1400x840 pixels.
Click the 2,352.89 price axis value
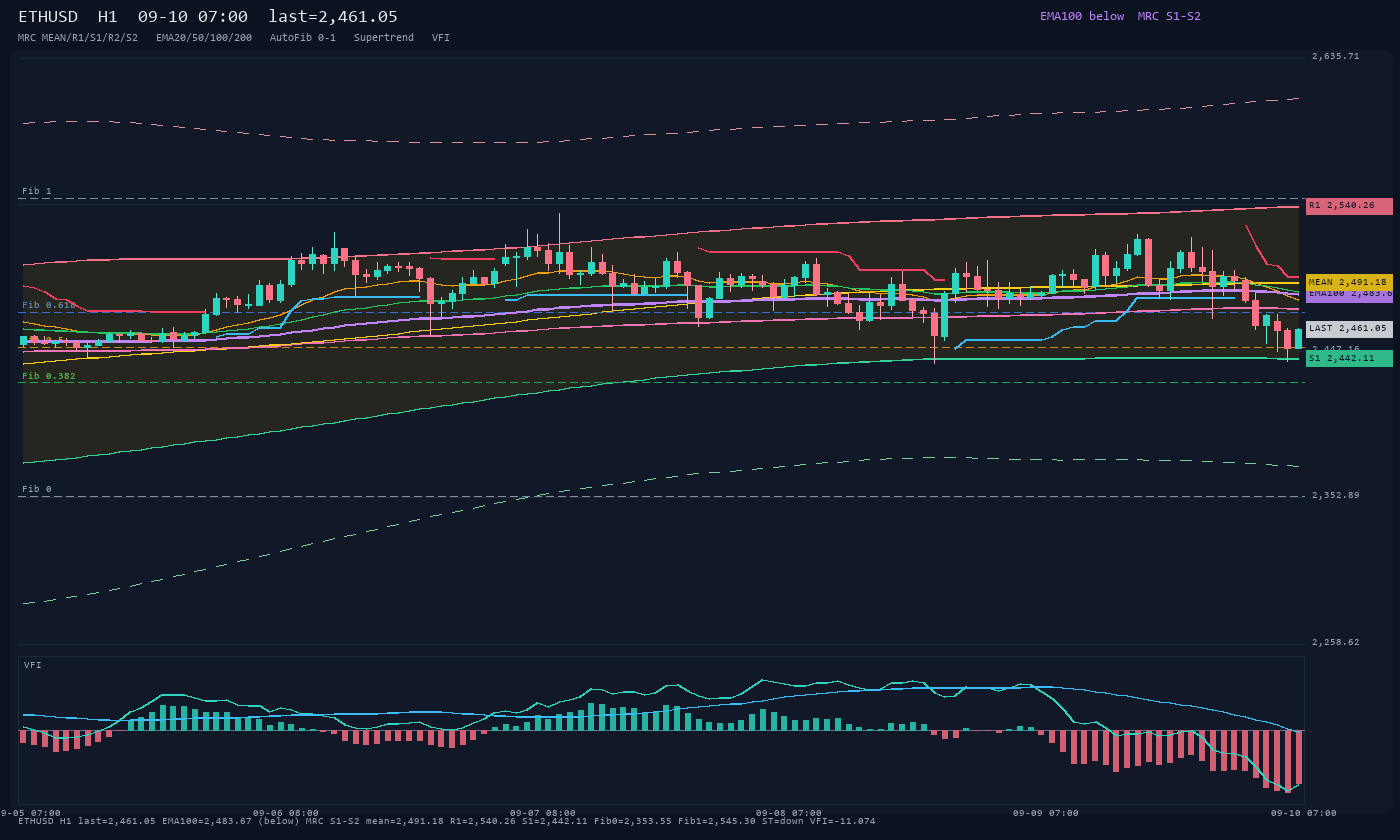(x=1336, y=495)
